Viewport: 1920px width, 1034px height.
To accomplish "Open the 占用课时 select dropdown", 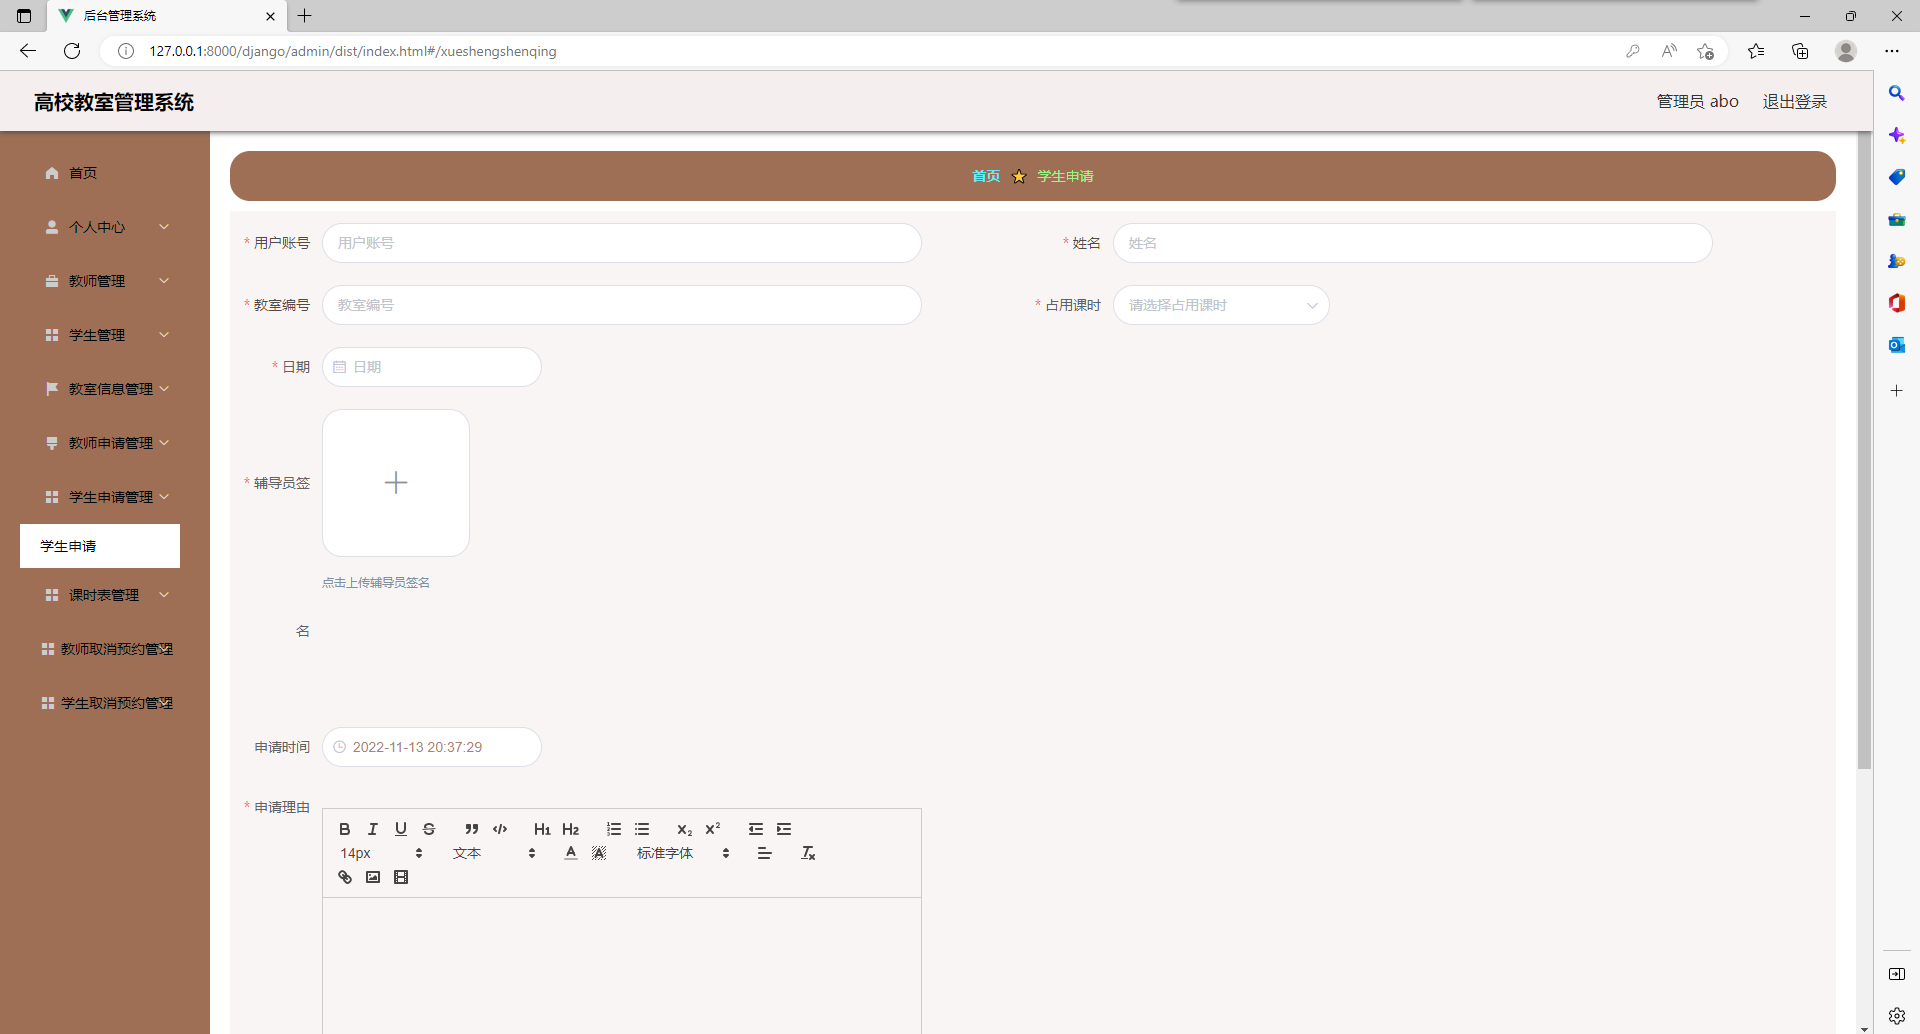I will point(1221,305).
